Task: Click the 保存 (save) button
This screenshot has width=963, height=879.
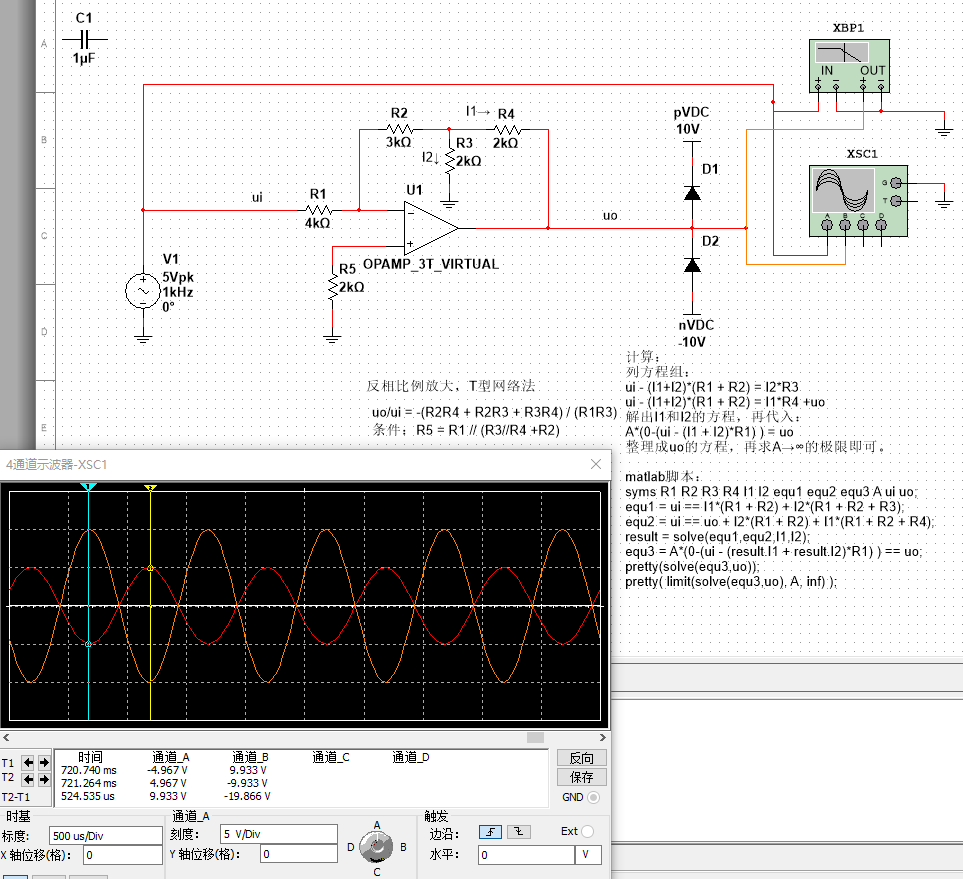Action: (581, 777)
